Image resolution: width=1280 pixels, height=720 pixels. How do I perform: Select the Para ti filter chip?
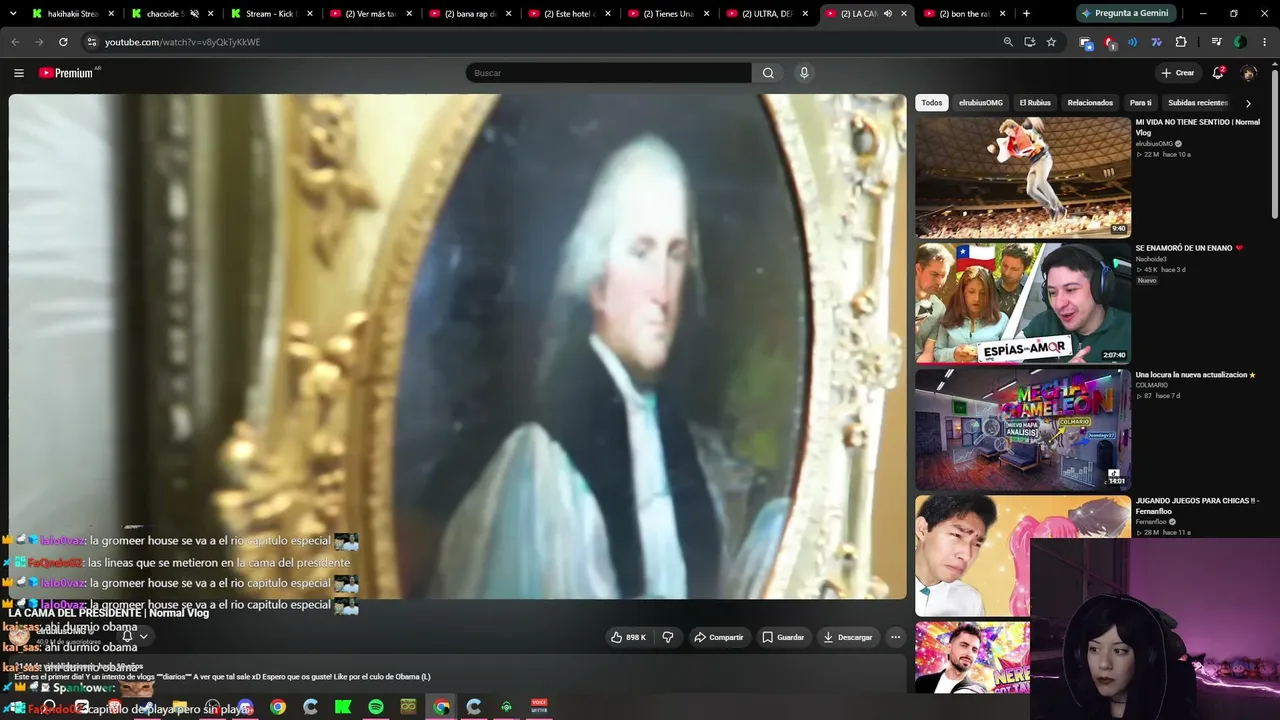(x=1141, y=103)
